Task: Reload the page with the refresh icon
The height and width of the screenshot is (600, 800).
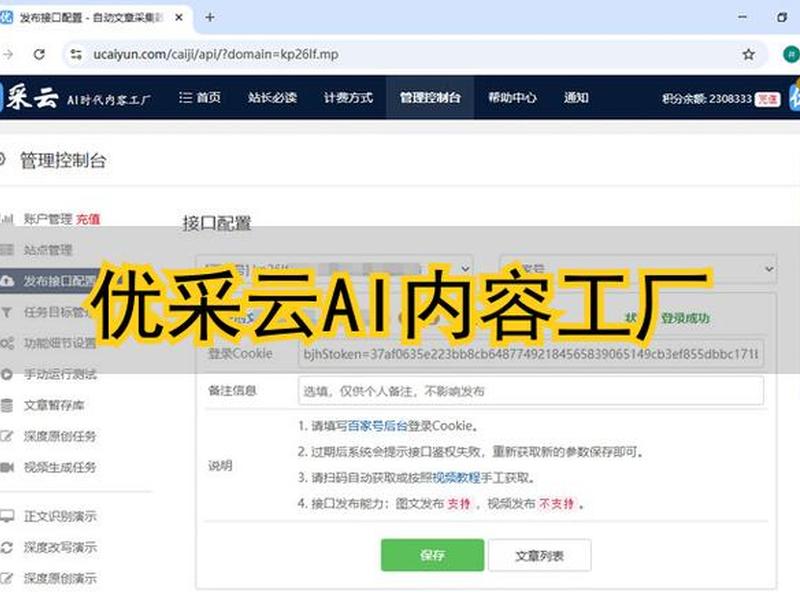Action: click(x=39, y=54)
